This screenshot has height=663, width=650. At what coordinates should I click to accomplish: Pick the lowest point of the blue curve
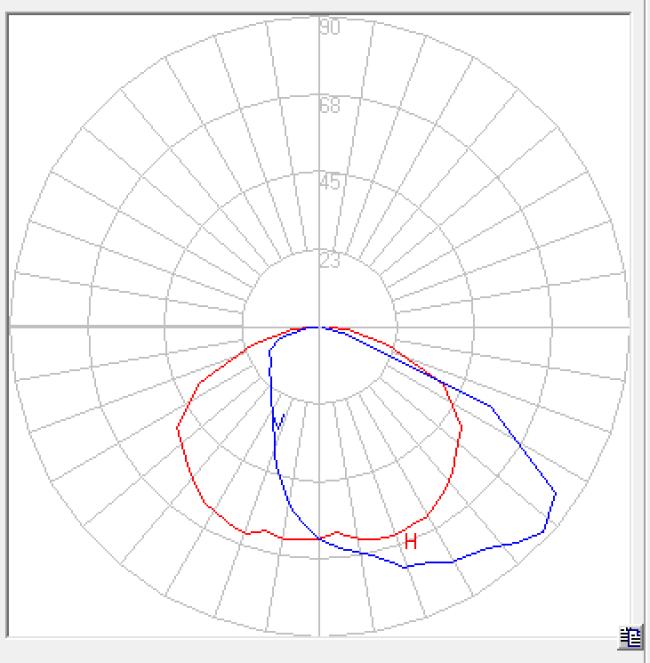[x=406, y=568]
